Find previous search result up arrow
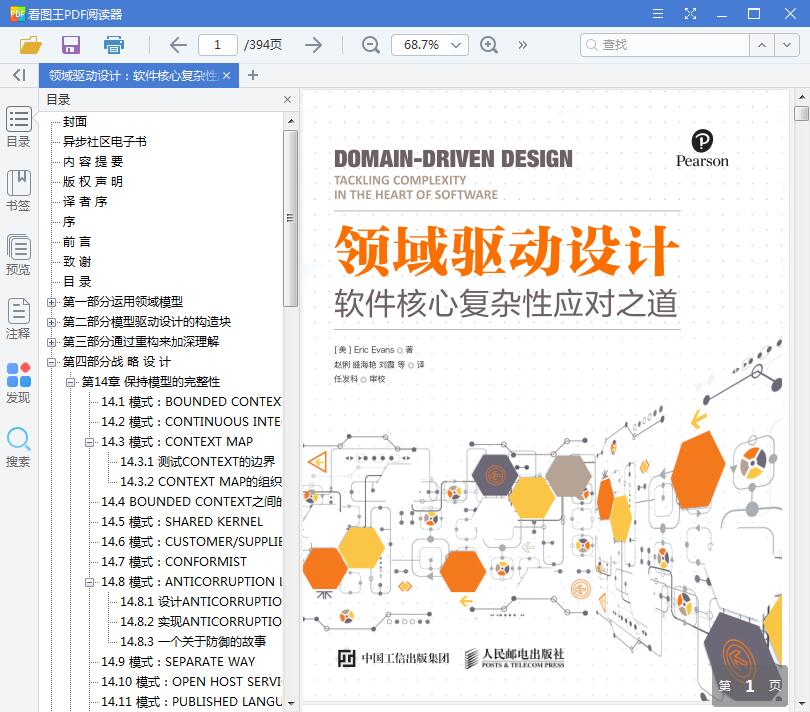 click(x=761, y=45)
